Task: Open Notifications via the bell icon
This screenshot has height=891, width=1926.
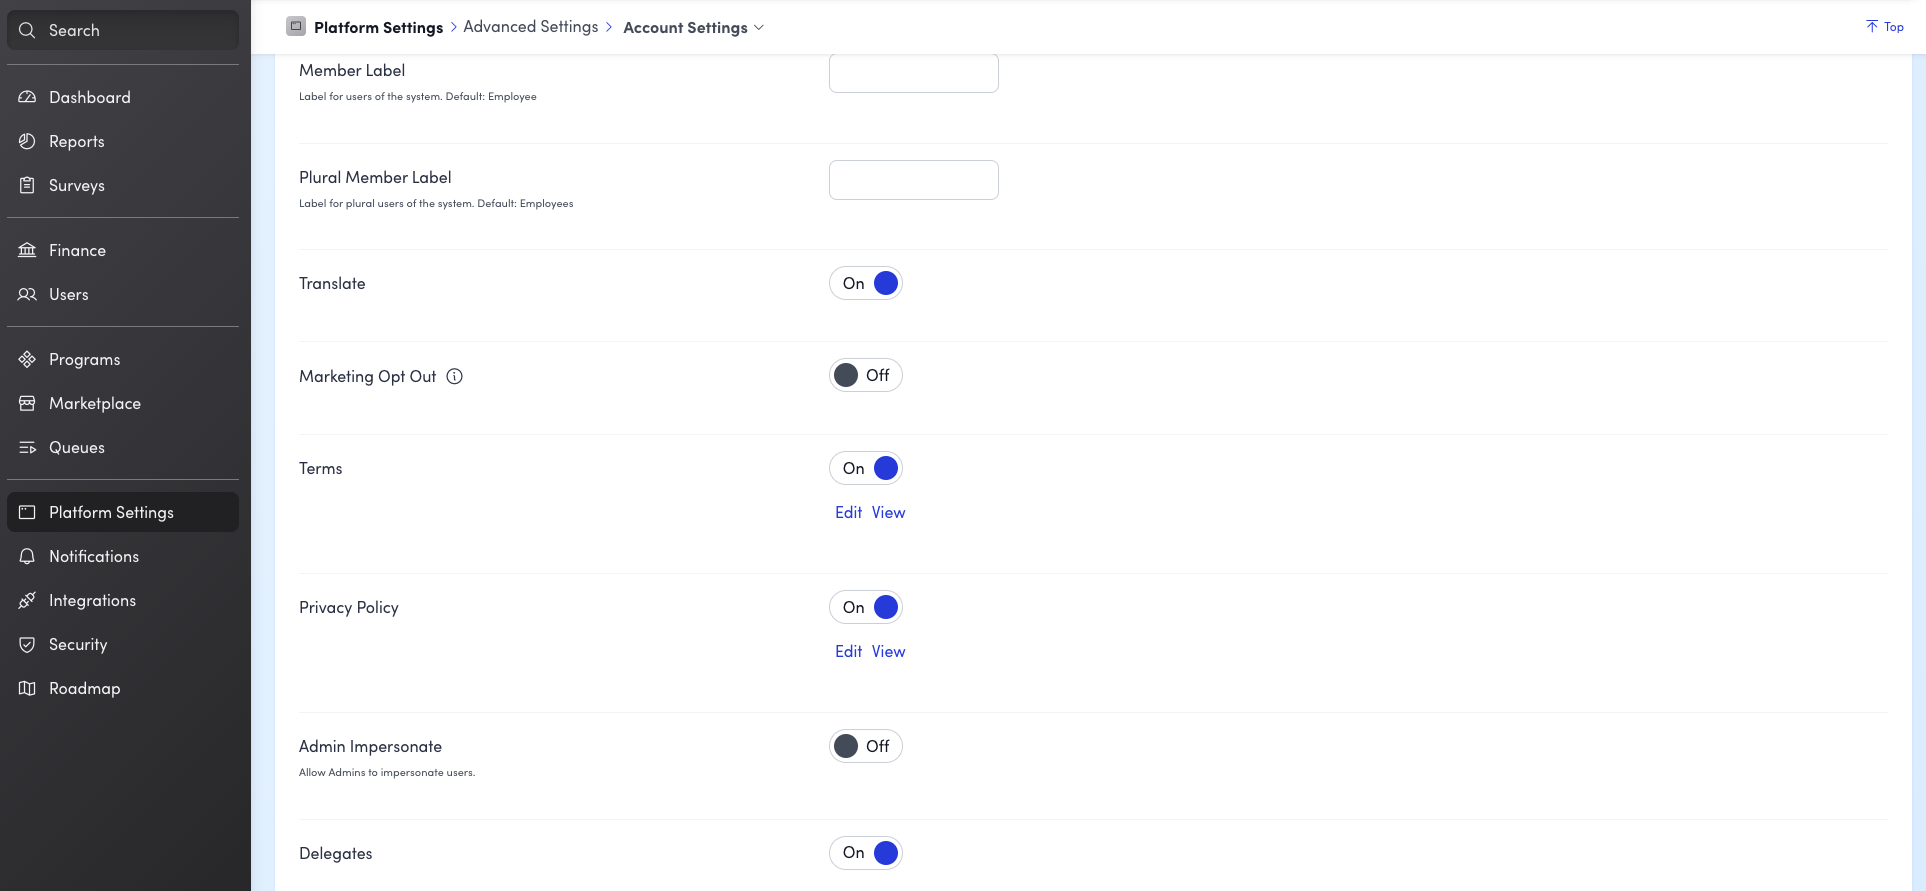Action: tap(27, 556)
